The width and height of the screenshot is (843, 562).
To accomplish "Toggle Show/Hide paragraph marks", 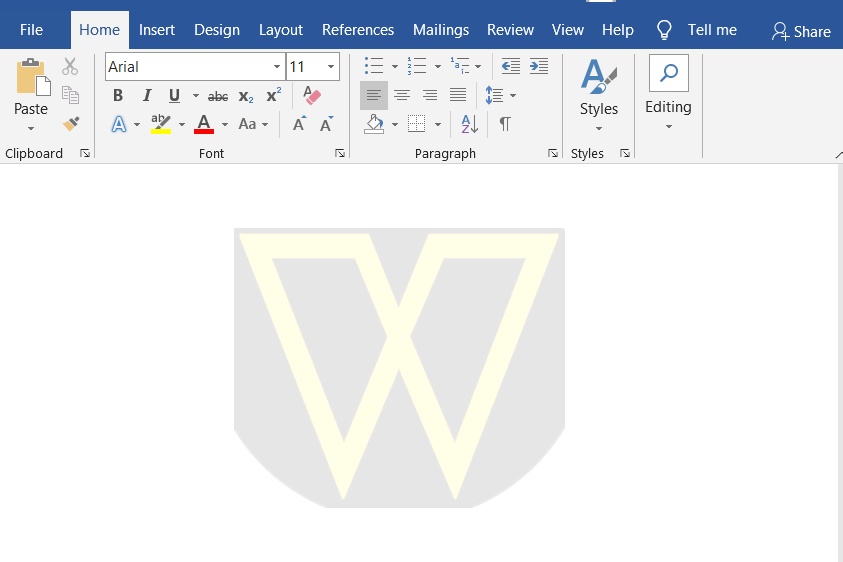I will click(505, 125).
